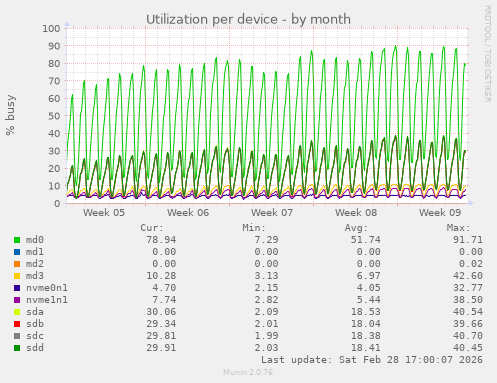Click the 'Min:' column header
This screenshot has width=497, height=383.
[x=254, y=228]
